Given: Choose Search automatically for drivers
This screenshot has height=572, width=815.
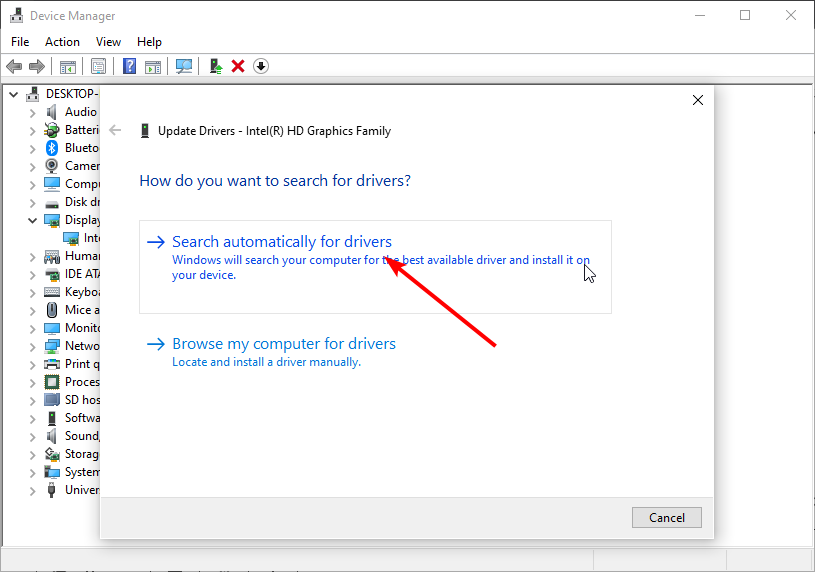Looking at the screenshot, I should point(375,267).
